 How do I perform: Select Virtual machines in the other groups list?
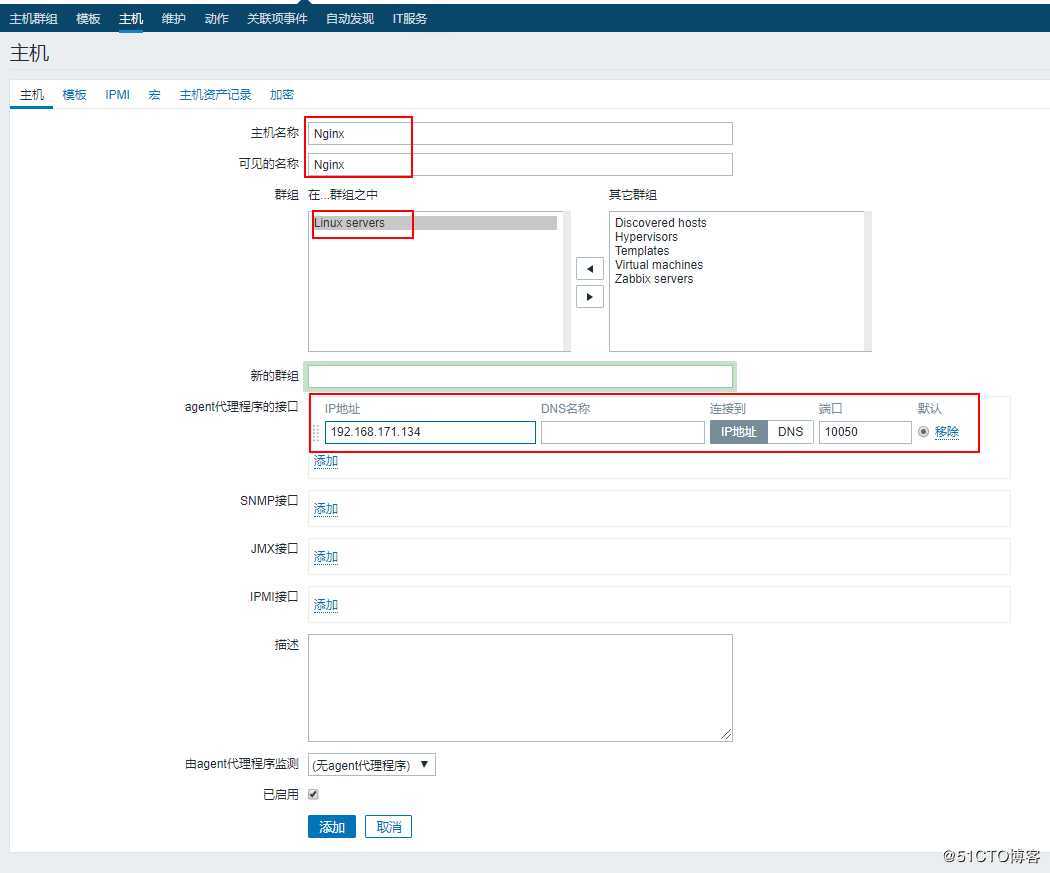pos(659,265)
